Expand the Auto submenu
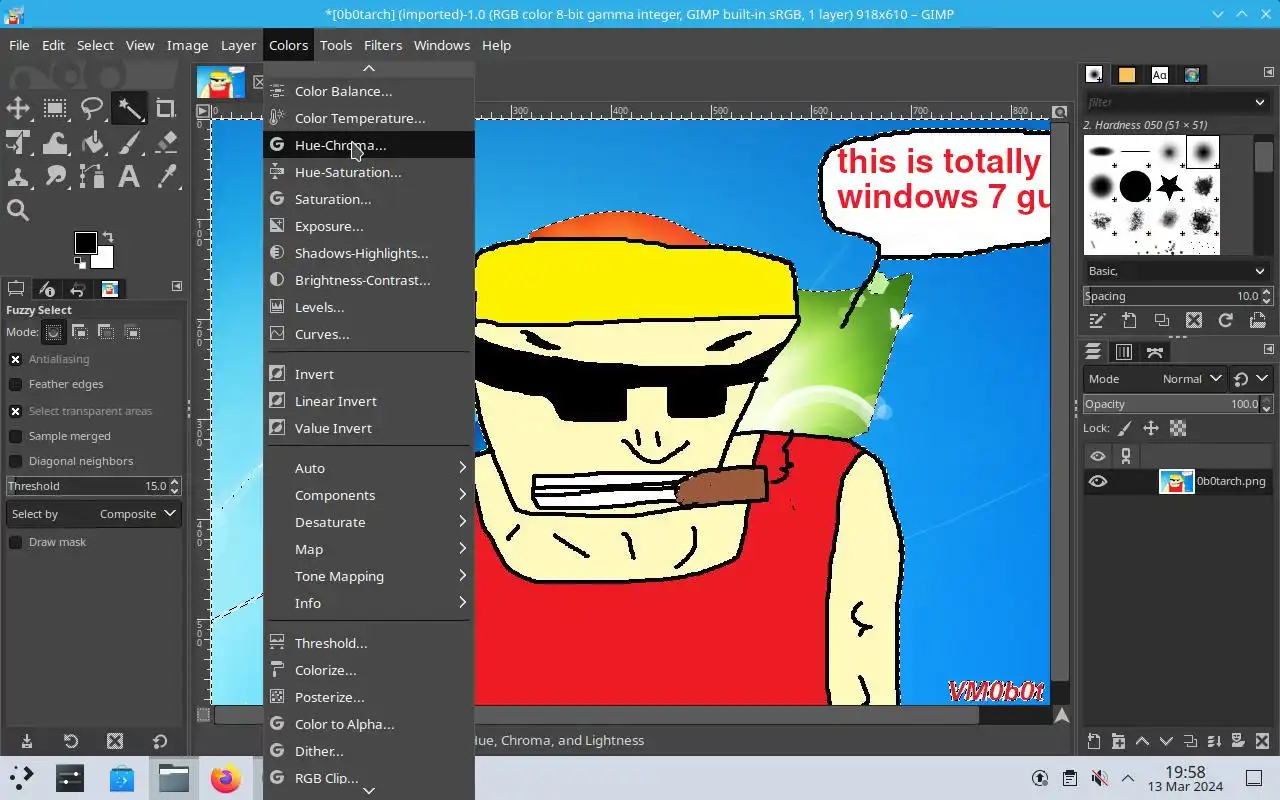 click(x=369, y=468)
